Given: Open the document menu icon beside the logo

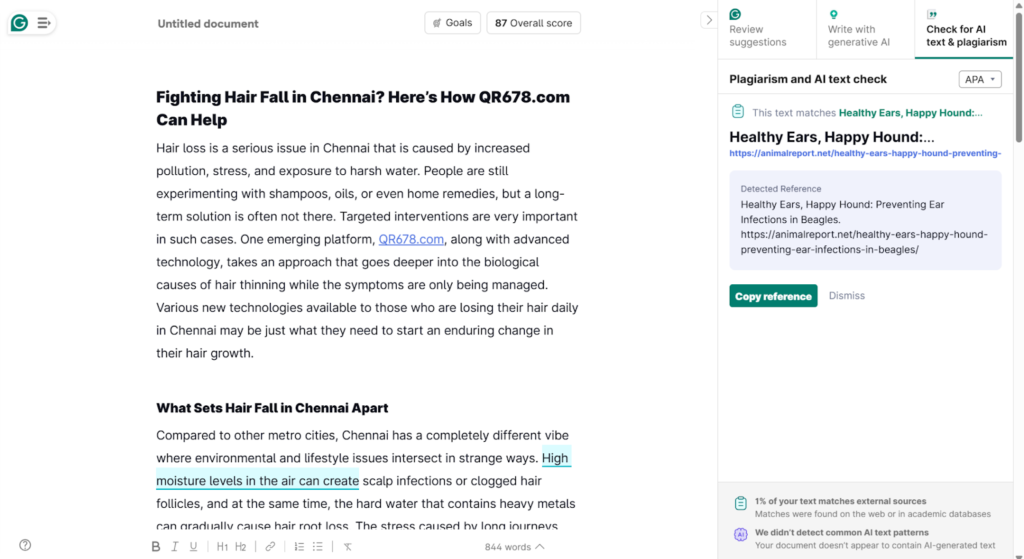Looking at the screenshot, I should 43,23.
